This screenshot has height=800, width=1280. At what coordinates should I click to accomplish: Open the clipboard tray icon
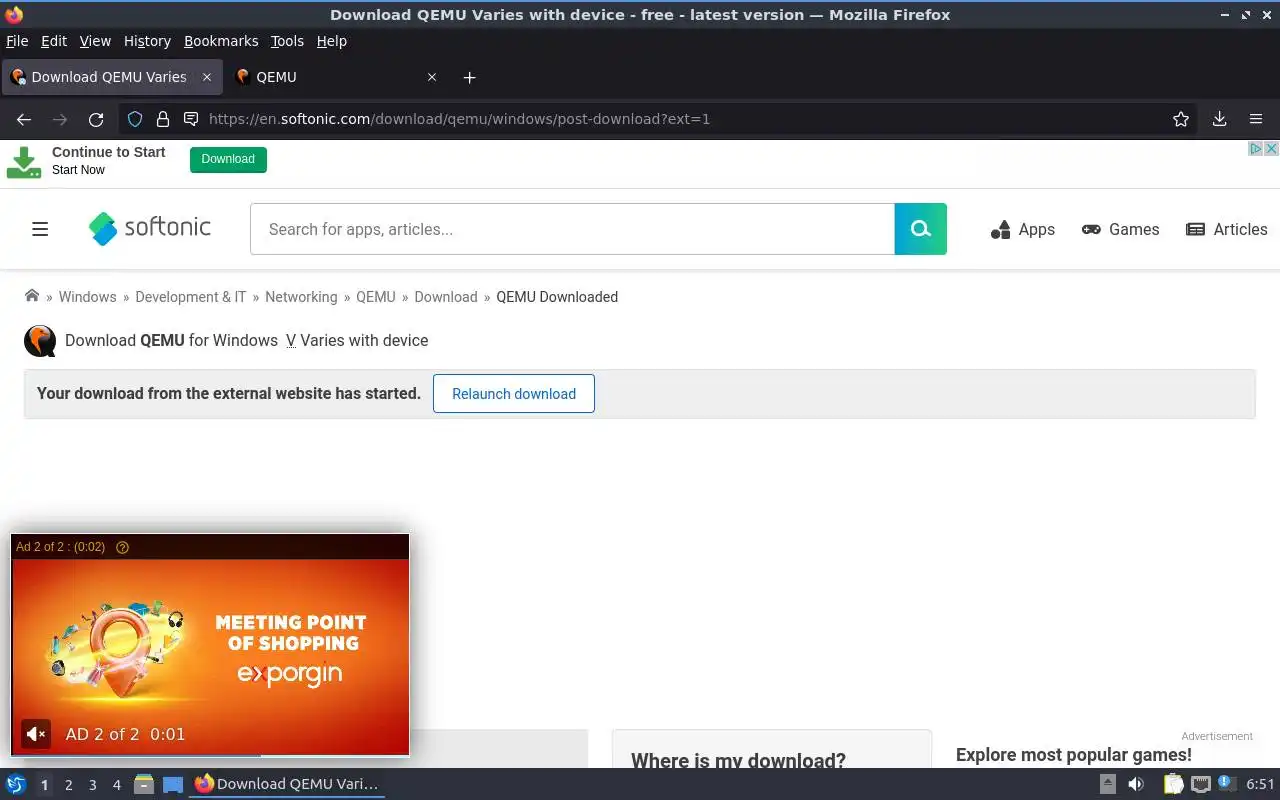click(1173, 784)
